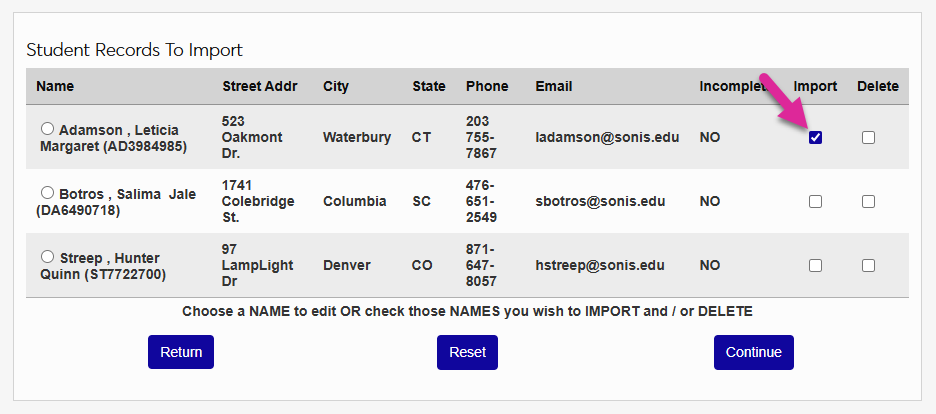Click the Name column header
936x414 pixels.
click(x=55, y=86)
